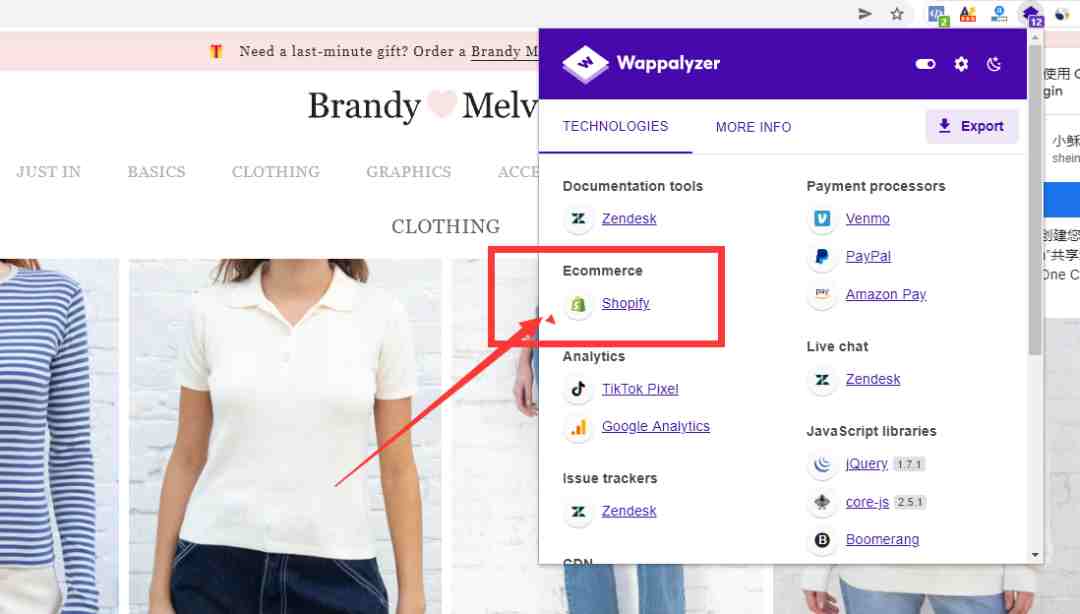Screen dimensions: 1080x614
Task: Open the JUST IN navigation menu item
Action: coord(48,172)
